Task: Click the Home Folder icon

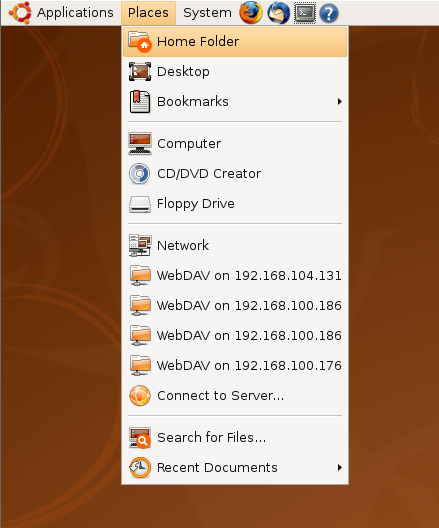Action: tap(140, 41)
